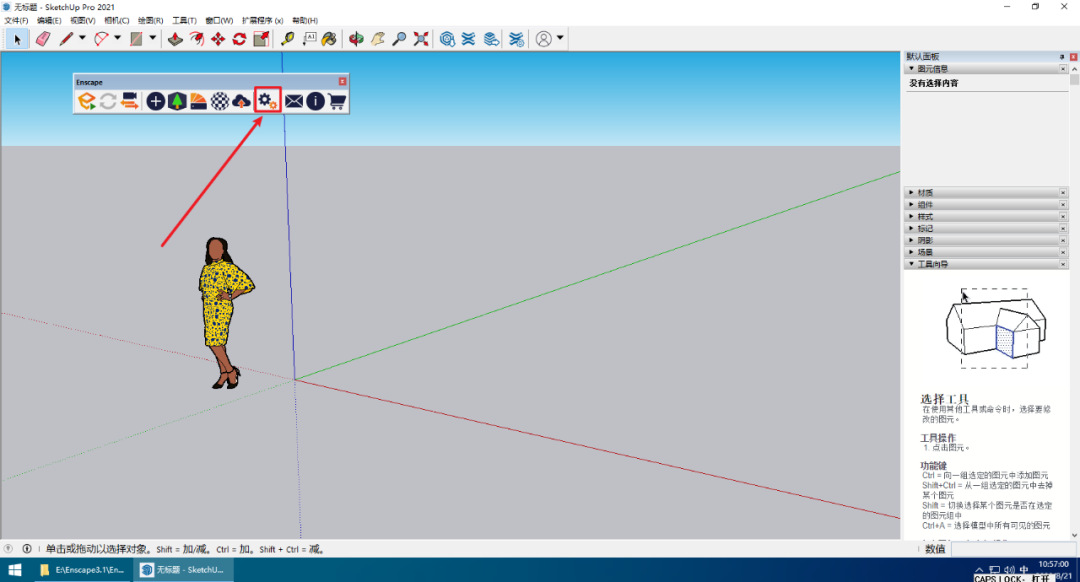
Task: Open Enscape General Options gear icon
Action: pos(267,101)
